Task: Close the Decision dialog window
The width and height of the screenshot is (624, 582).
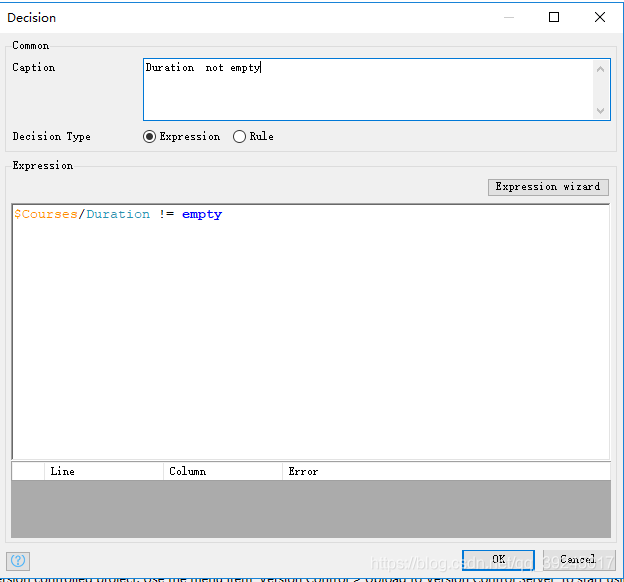Action: point(600,17)
